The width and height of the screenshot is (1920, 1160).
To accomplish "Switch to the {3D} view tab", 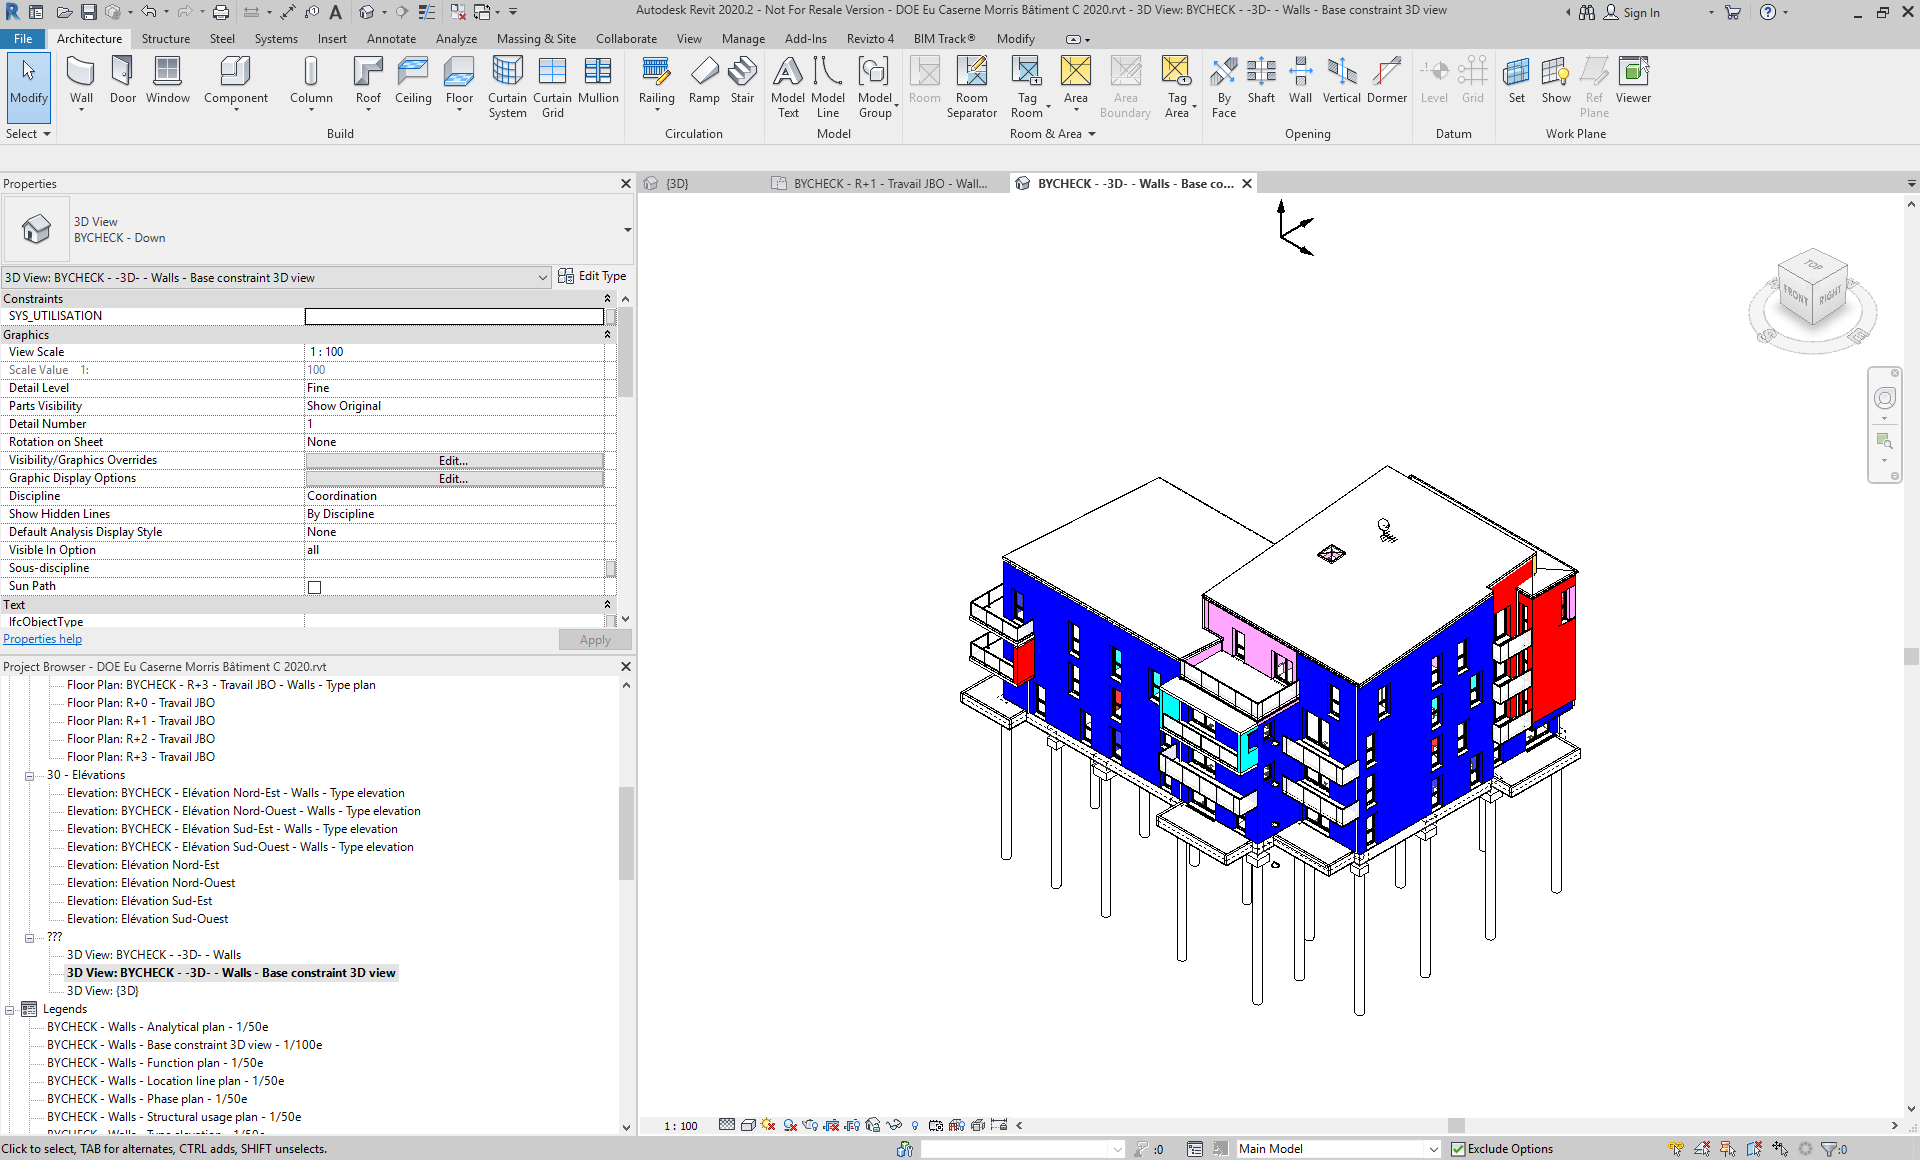I will pyautogui.click(x=677, y=184).
